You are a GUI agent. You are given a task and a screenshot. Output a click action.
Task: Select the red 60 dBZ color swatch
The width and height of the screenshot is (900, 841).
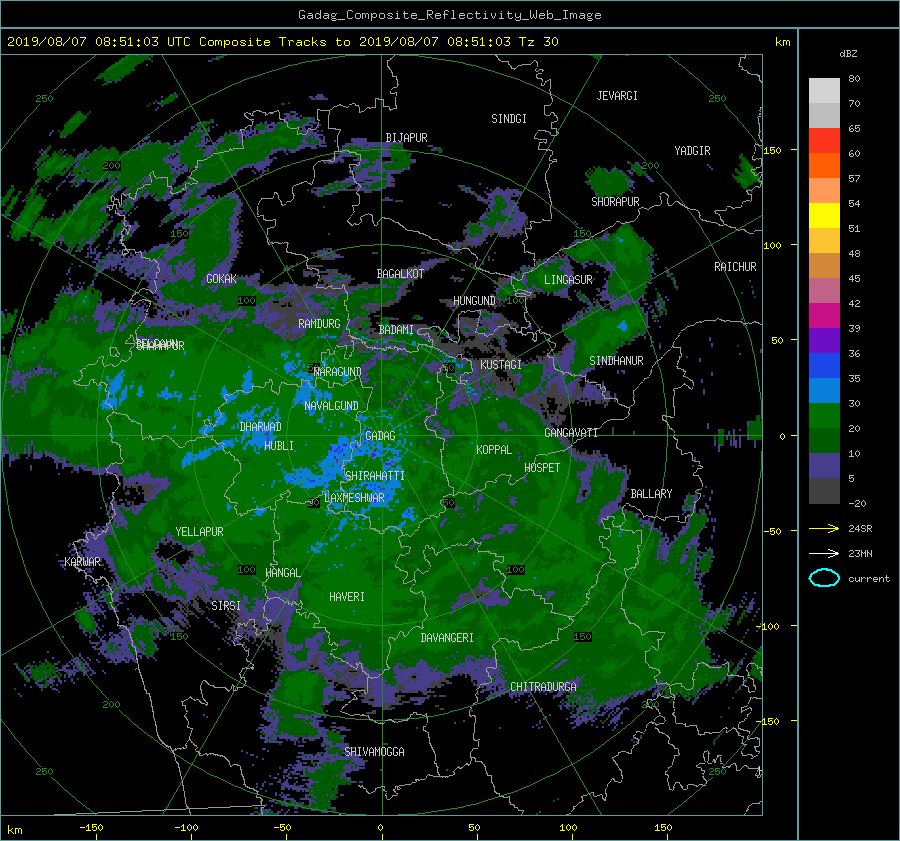824,140
